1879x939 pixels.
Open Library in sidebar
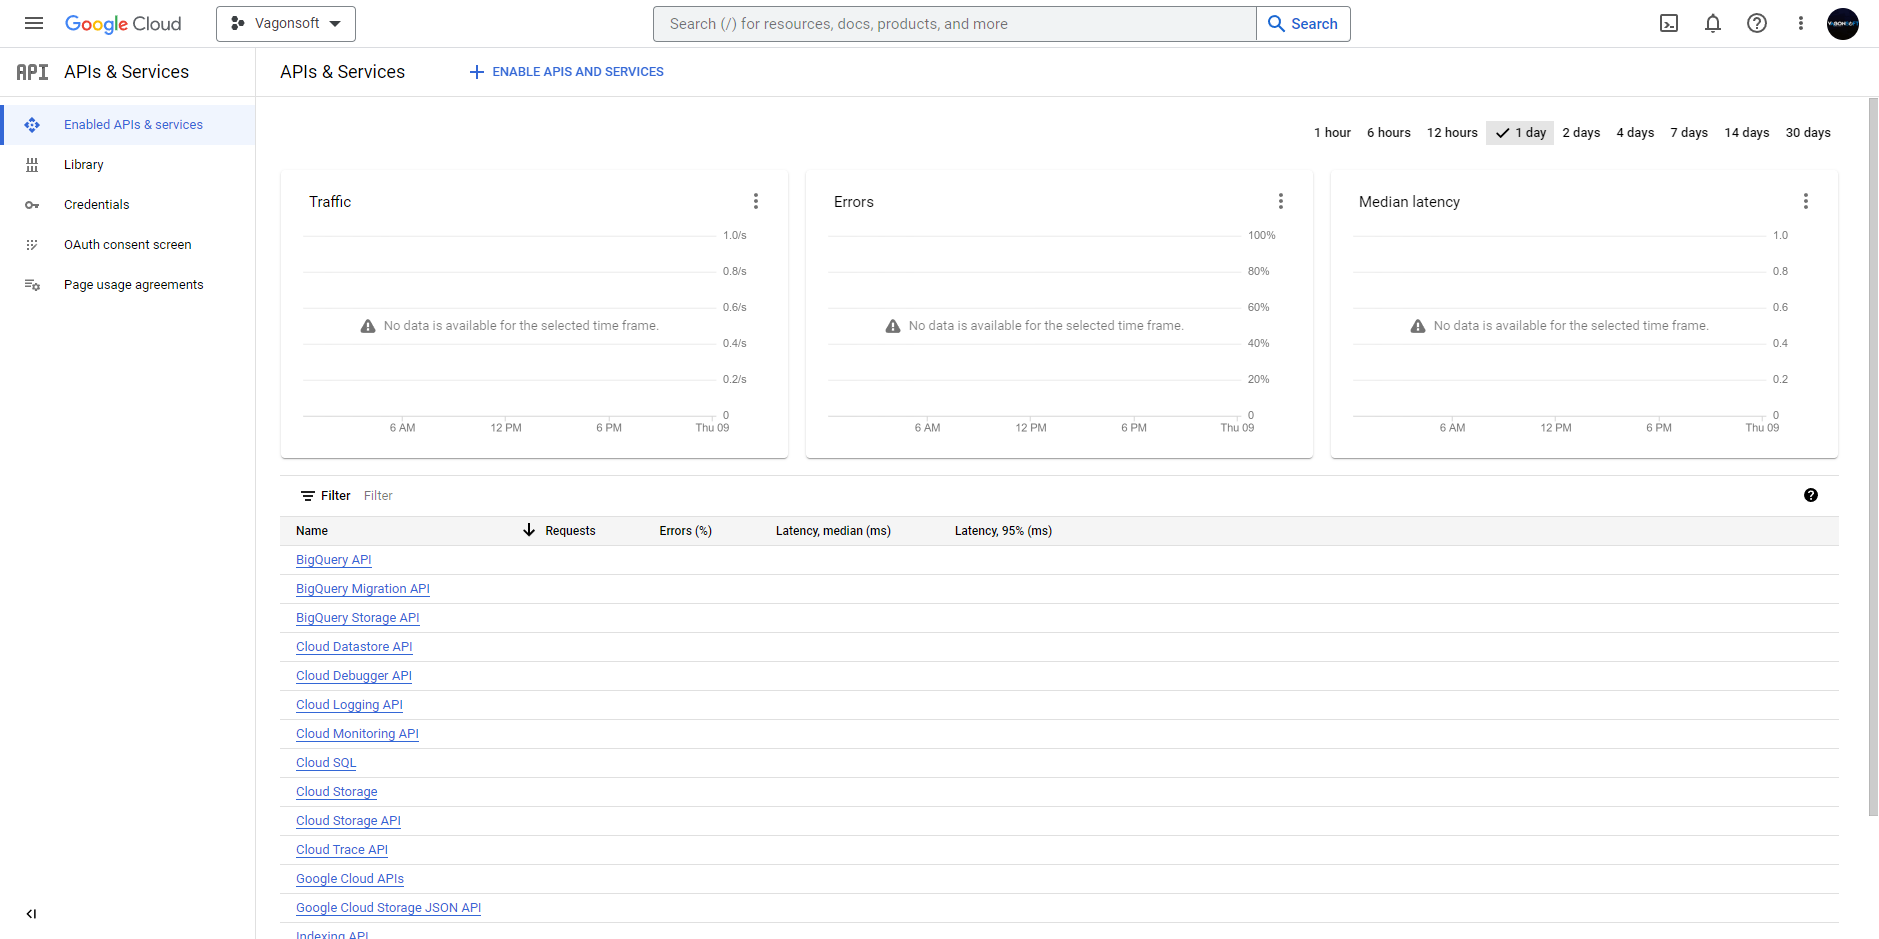[128, 165]
